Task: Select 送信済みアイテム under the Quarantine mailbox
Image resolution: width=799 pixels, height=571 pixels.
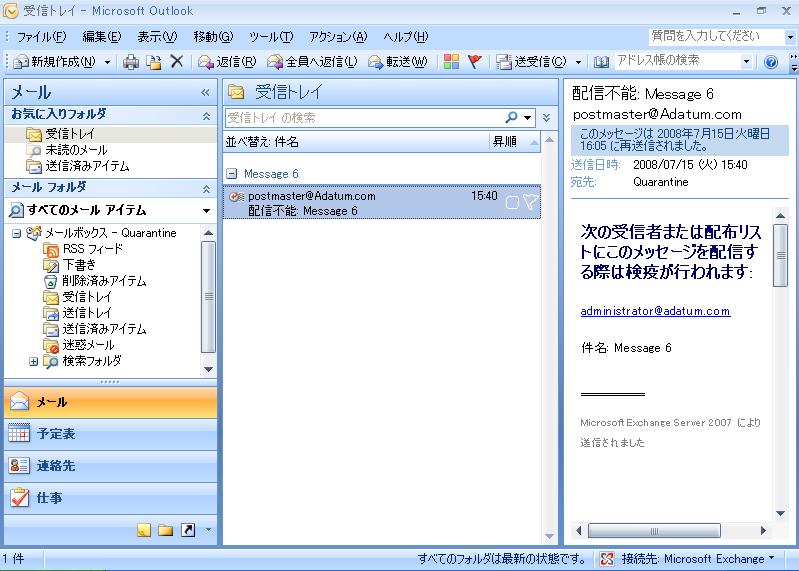Action: [x=95, y=329]
